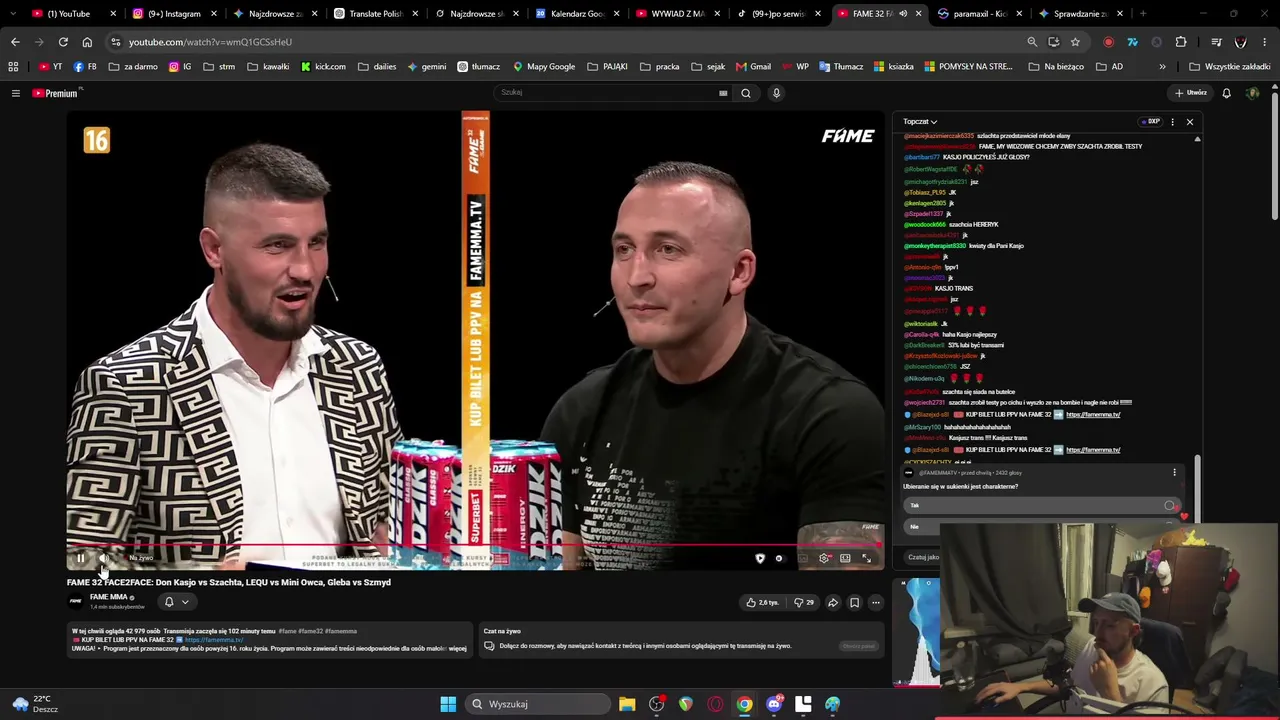This screenshot has height=720, width=1280.
Task: Open the Topczat chat mode dropdown
Action: tap(920, 122)
